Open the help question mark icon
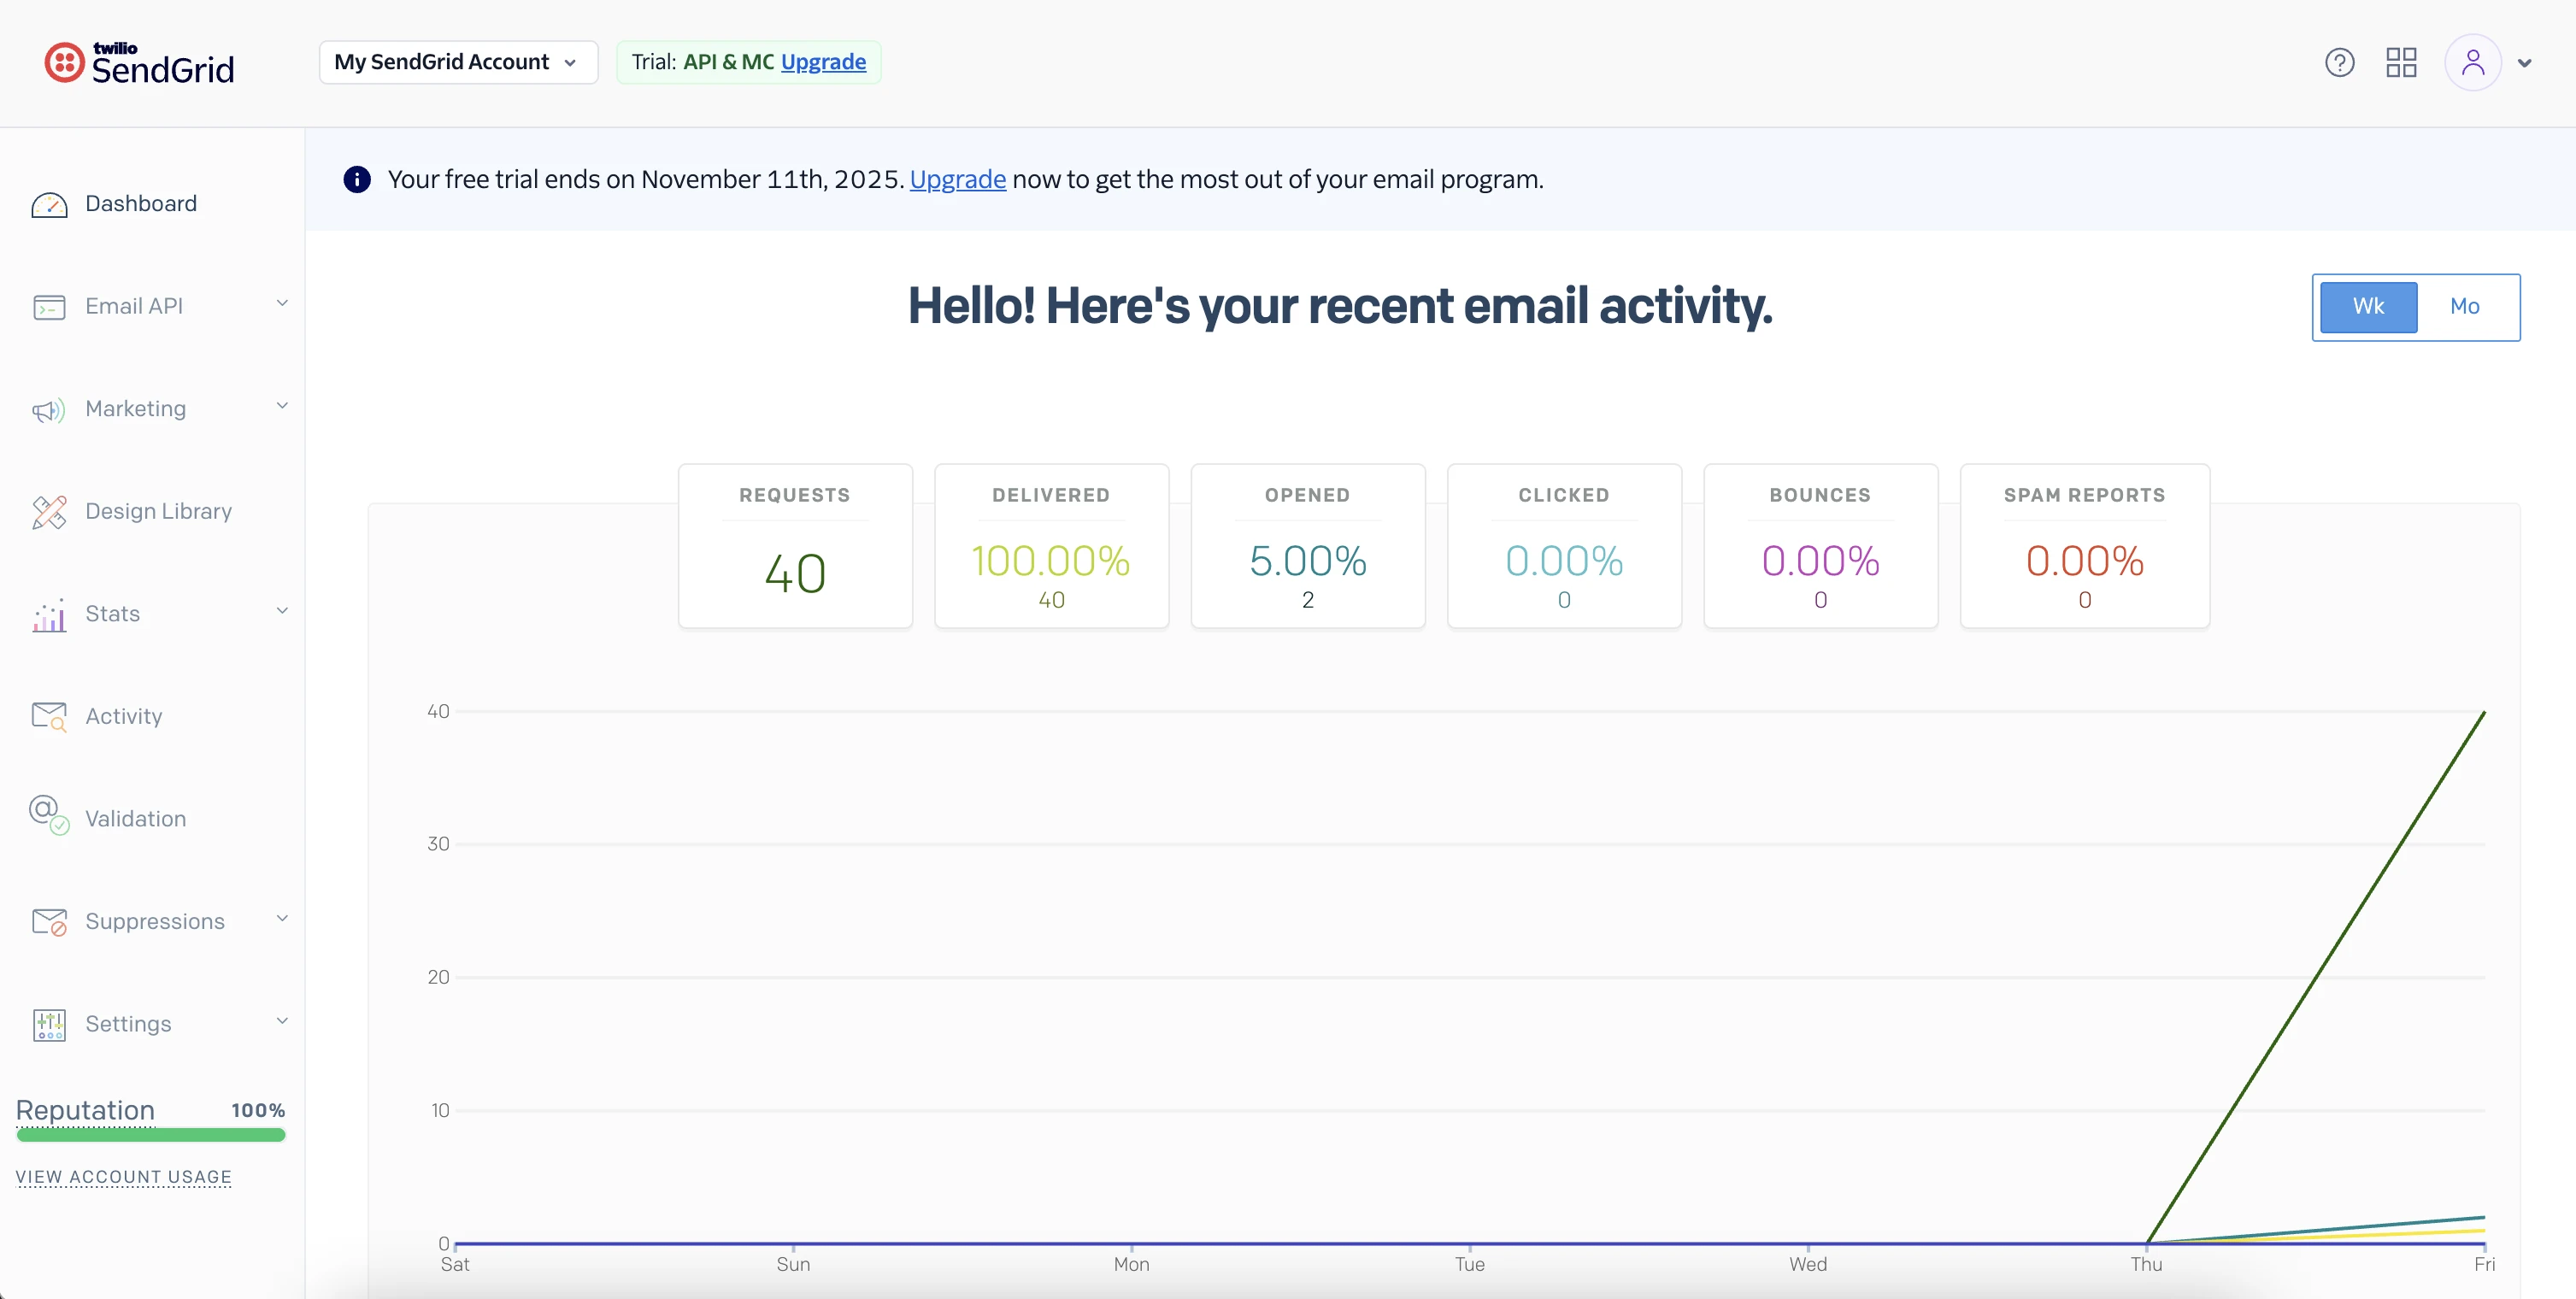Screen dimensions: 2576x1299 click(2339, 63)
